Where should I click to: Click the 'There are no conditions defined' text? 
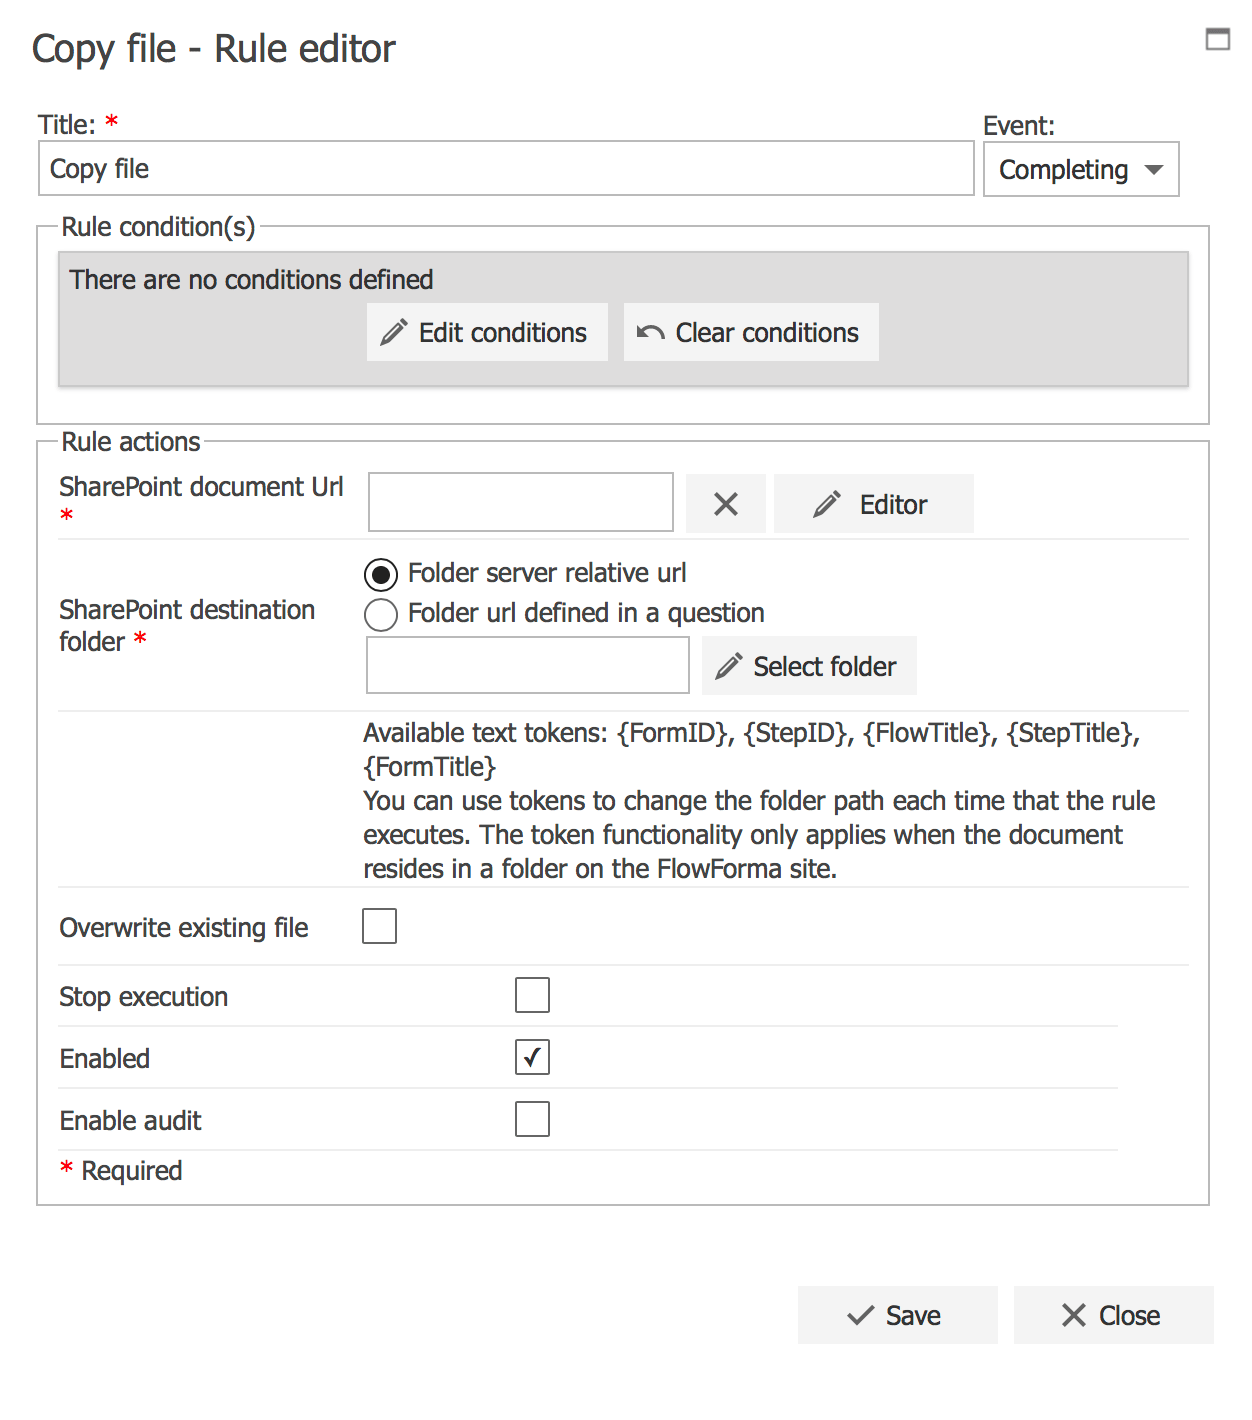point(251,279)
